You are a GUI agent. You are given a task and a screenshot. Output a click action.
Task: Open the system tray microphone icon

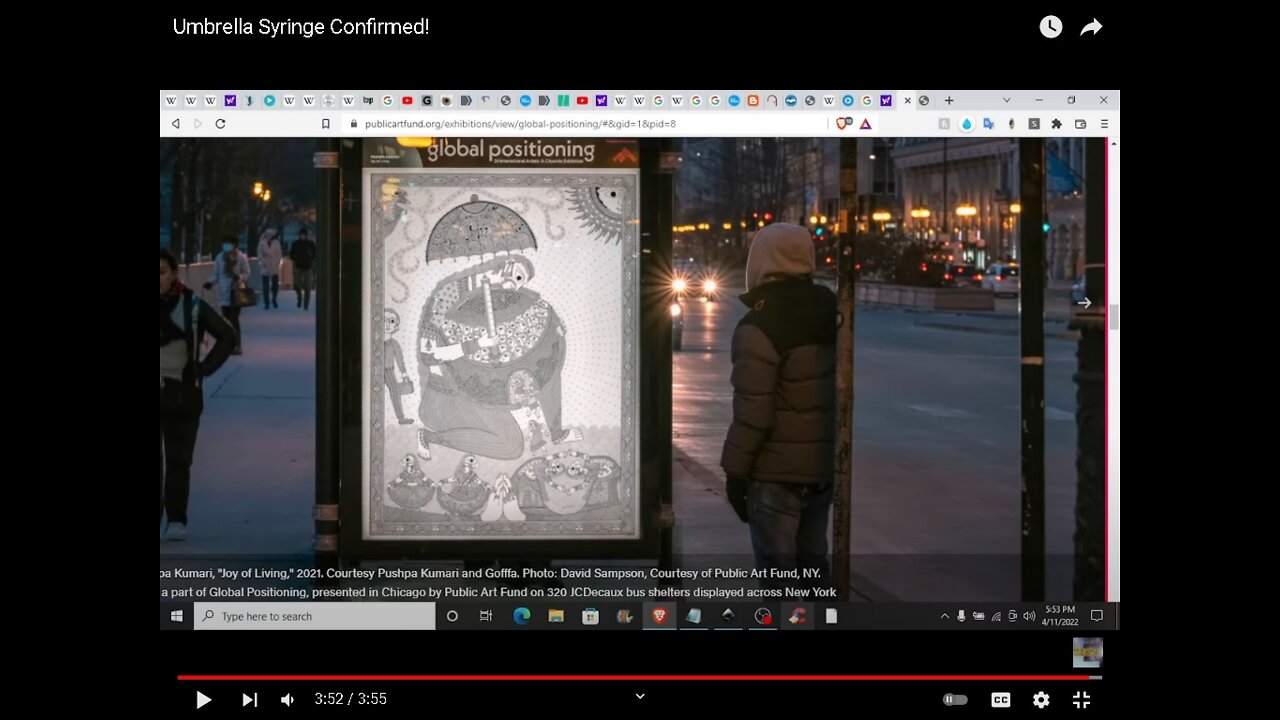point(962,616)
